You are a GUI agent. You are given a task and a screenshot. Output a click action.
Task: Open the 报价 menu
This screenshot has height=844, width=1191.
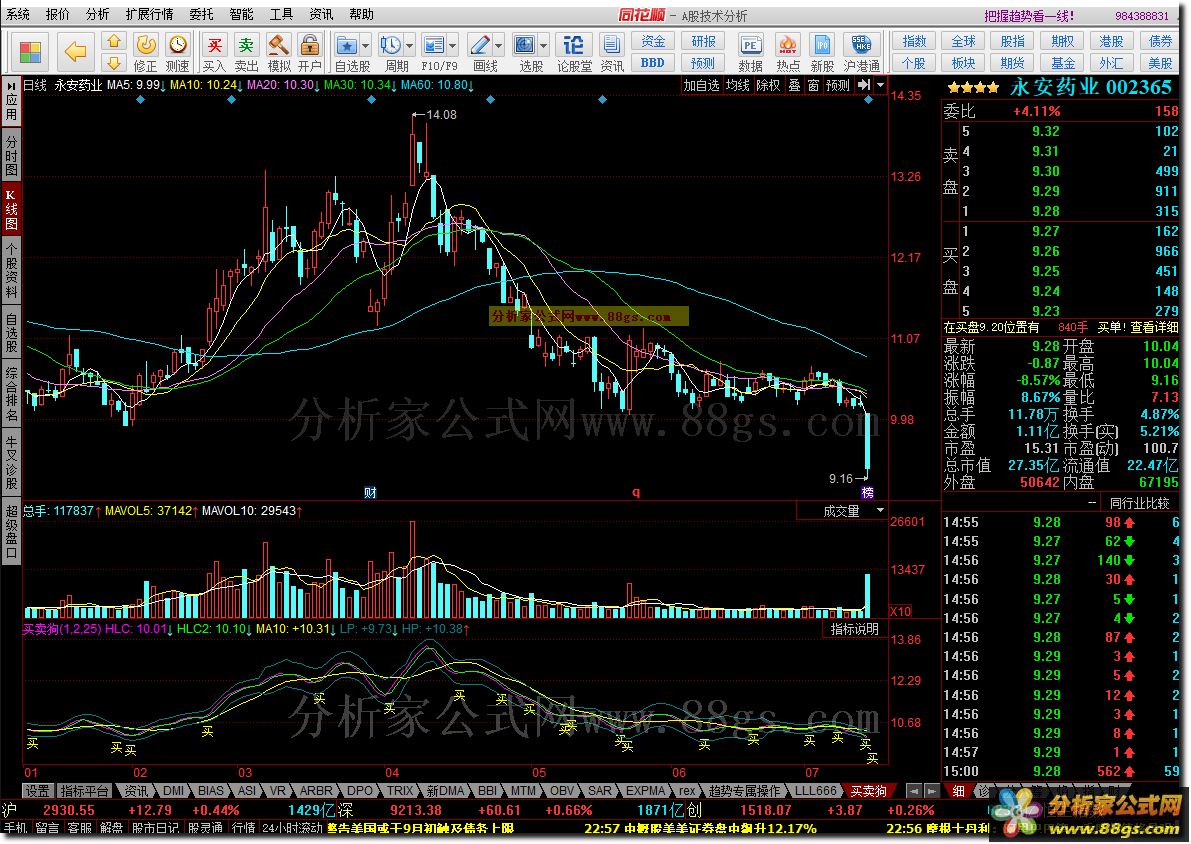[x=57, y=14]
